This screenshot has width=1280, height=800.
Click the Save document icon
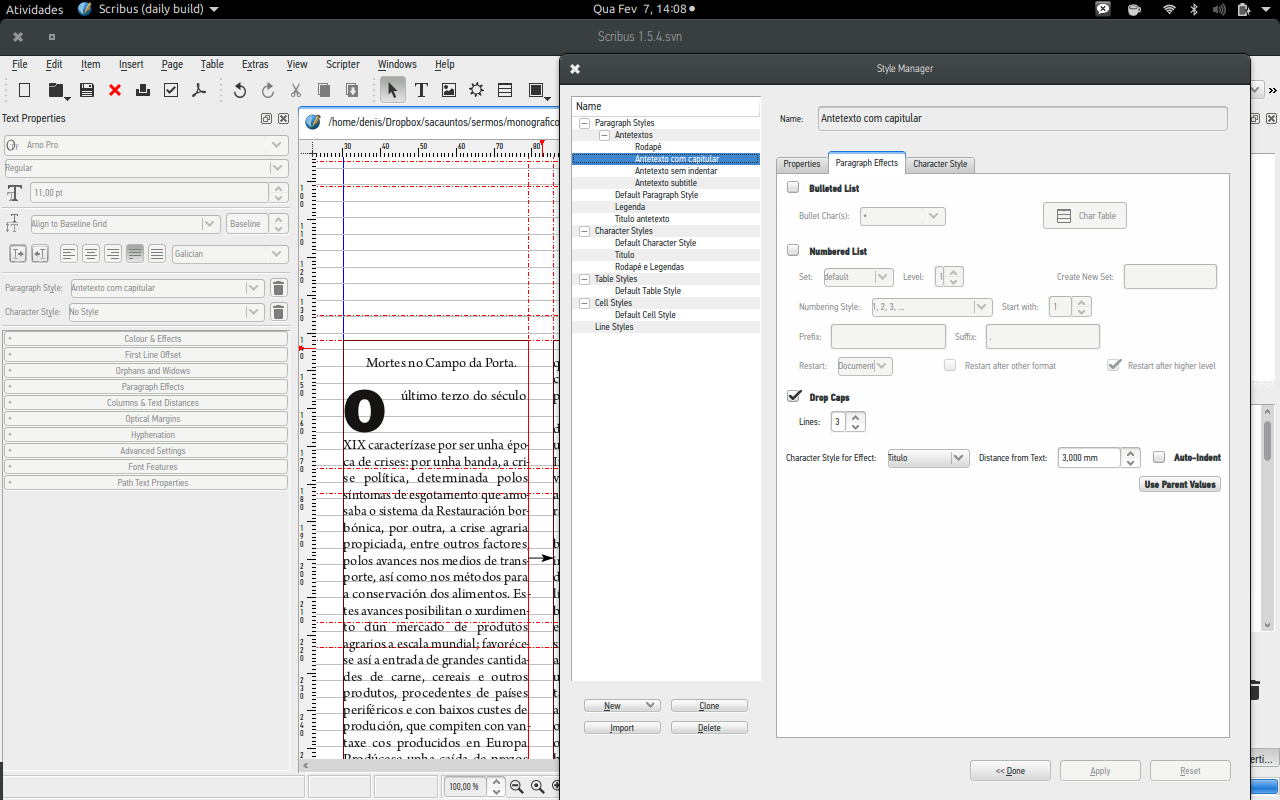(x=87, y=90)
